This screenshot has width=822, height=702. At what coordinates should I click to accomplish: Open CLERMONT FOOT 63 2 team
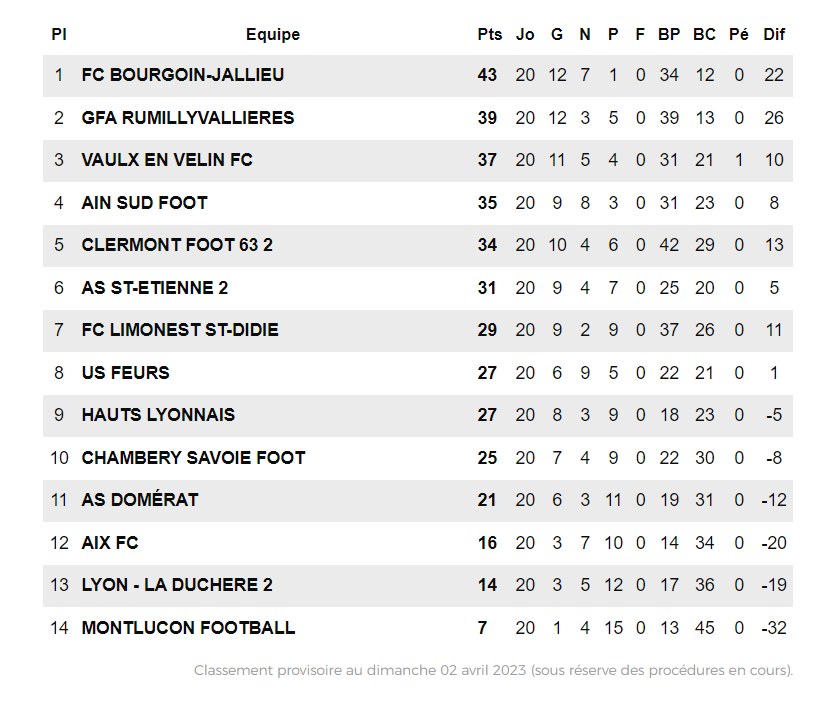click(177, 245)
